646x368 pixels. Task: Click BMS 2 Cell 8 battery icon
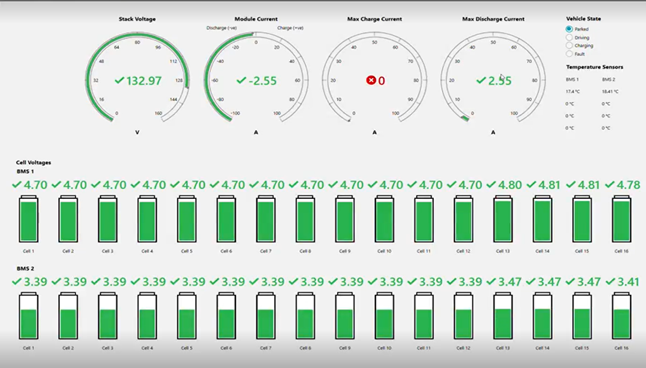pos(305,316)
